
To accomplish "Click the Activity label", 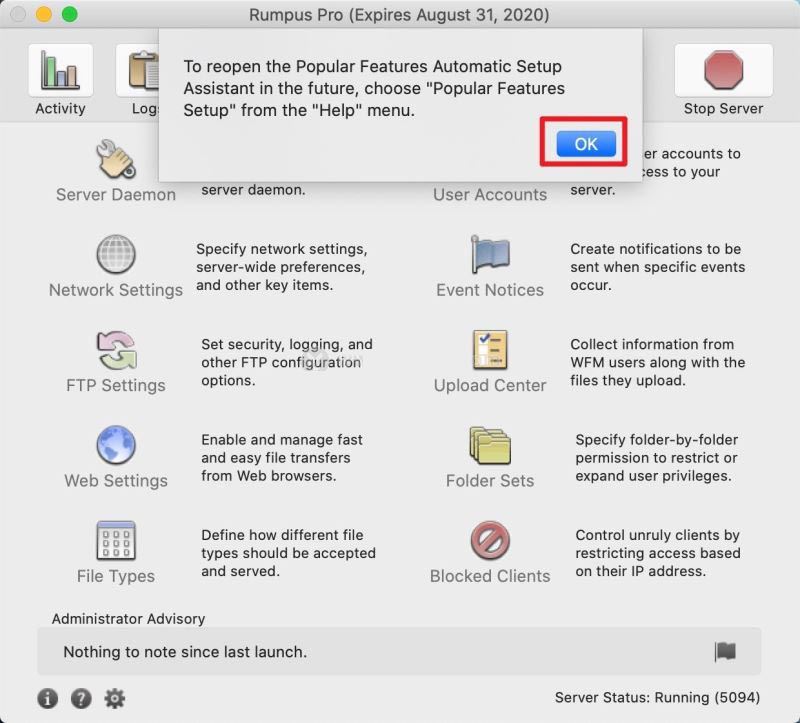I will click(x=61, y=109).
